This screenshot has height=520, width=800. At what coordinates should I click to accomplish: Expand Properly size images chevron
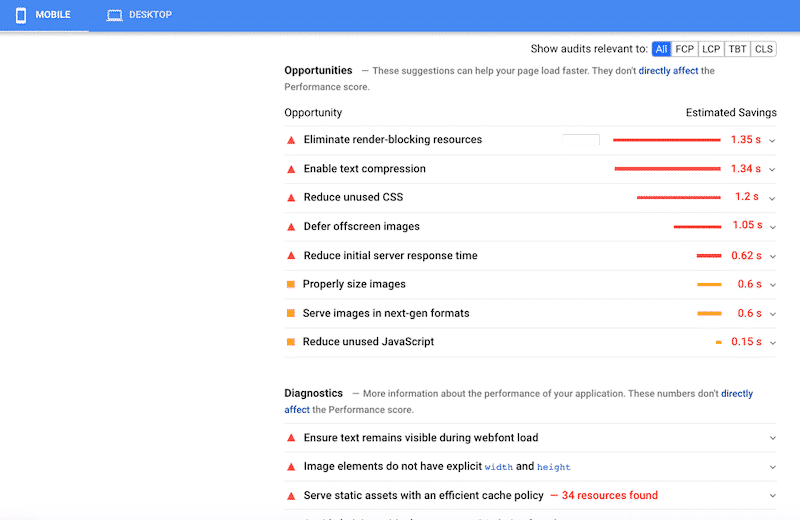[773, 285]
